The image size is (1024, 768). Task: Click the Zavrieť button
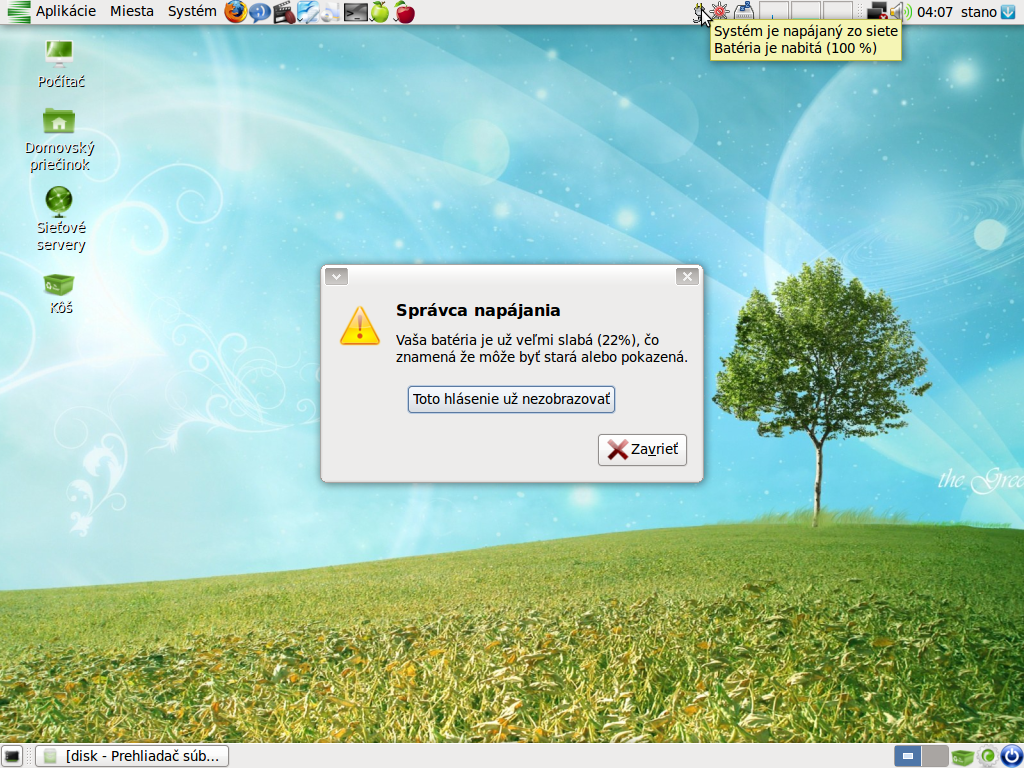(642, 449)
